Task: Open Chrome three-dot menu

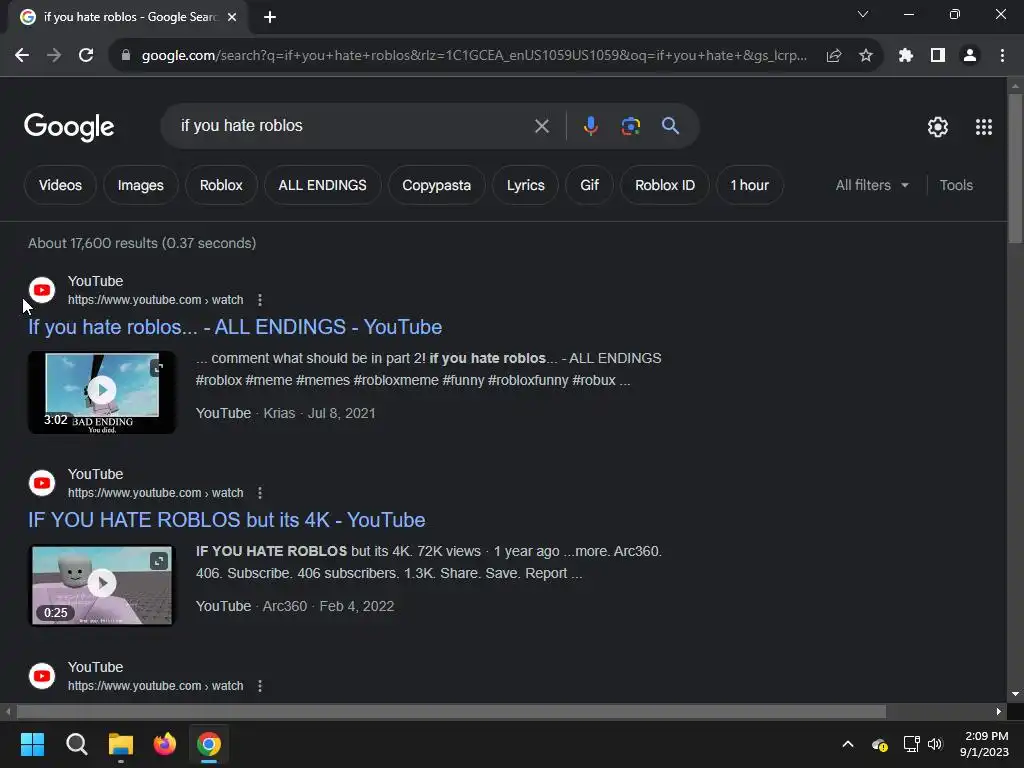Action: [x=1002, y=56]
